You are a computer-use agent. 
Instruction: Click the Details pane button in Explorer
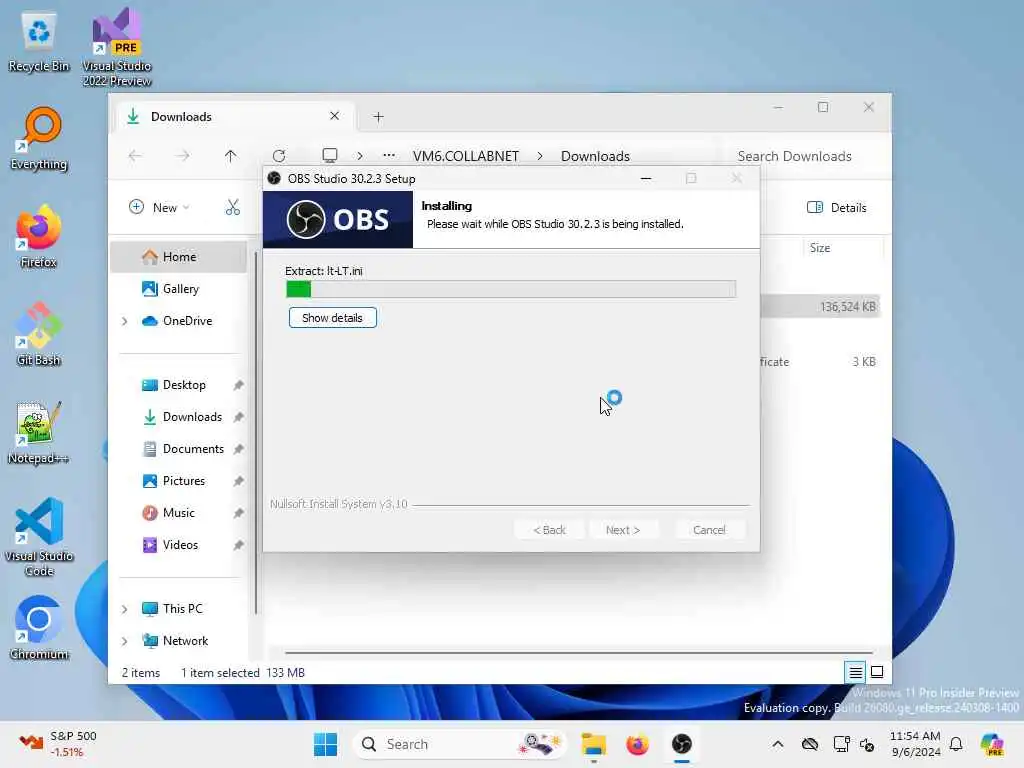[x=837, y=208]
